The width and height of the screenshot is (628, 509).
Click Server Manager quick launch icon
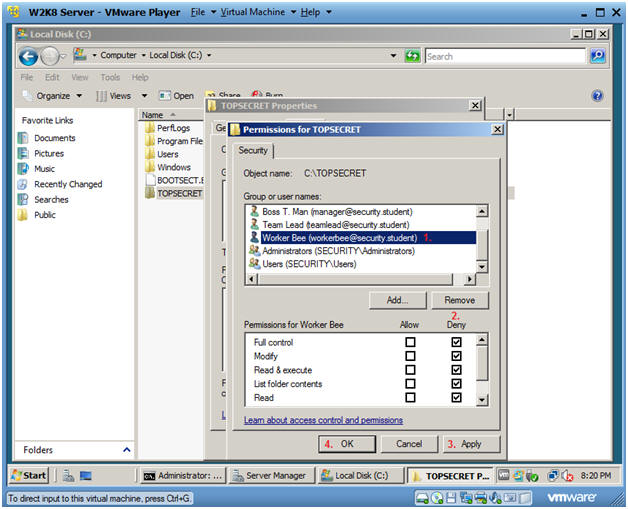[x=68, y=476]
